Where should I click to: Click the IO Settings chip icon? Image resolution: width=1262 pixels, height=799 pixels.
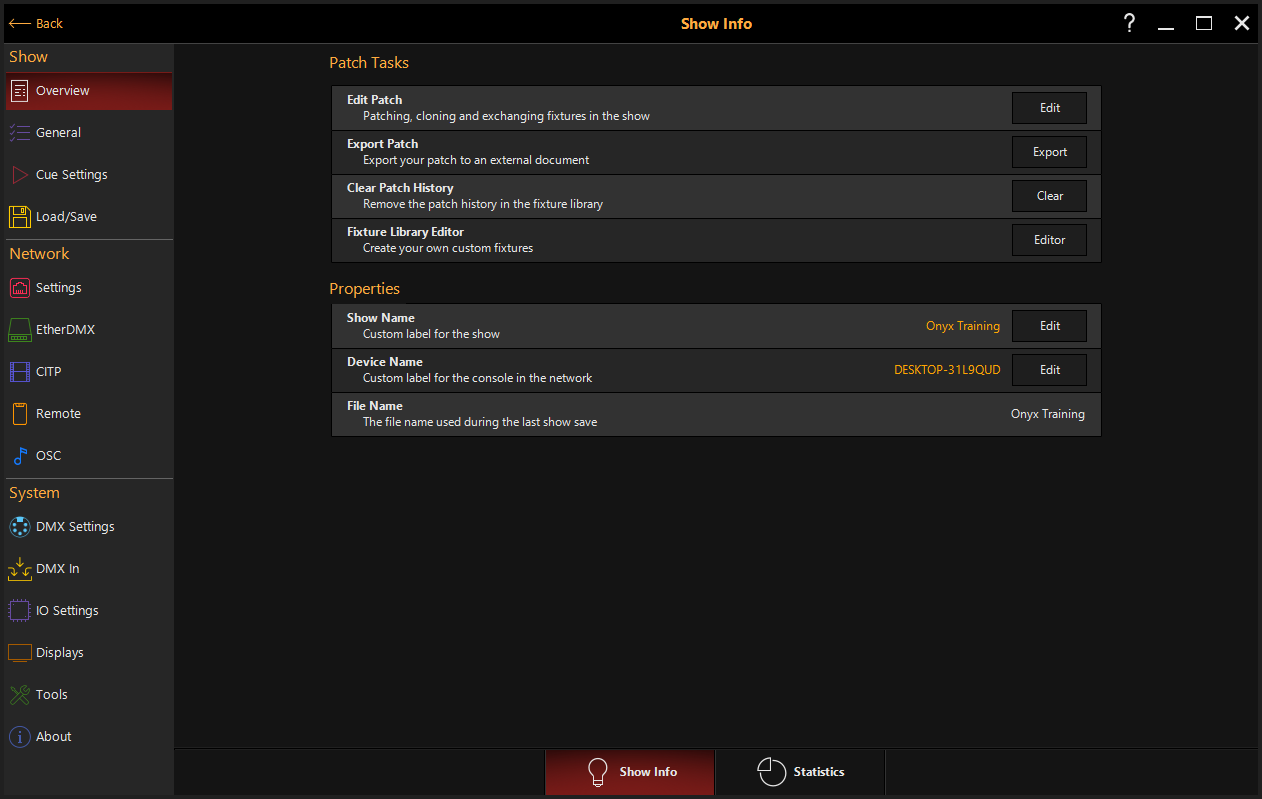19,611
